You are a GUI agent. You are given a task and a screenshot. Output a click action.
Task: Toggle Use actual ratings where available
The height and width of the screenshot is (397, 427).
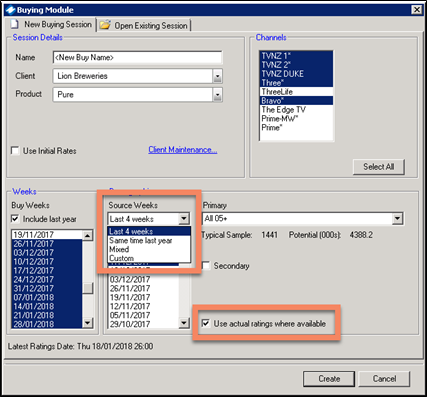pos(206,323)
